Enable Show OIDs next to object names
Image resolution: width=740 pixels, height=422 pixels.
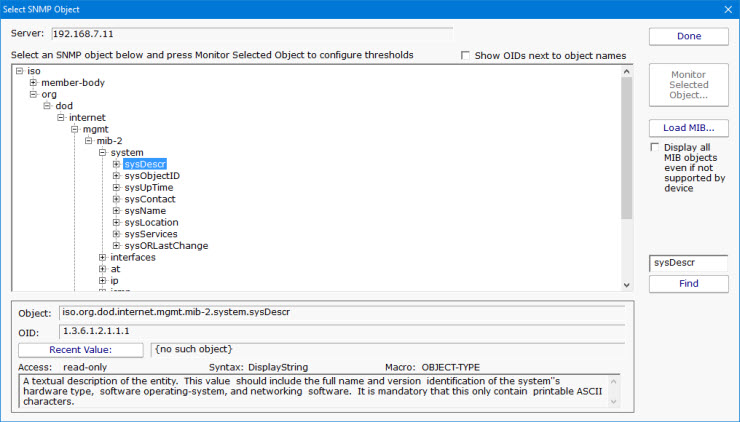(466, 56)
